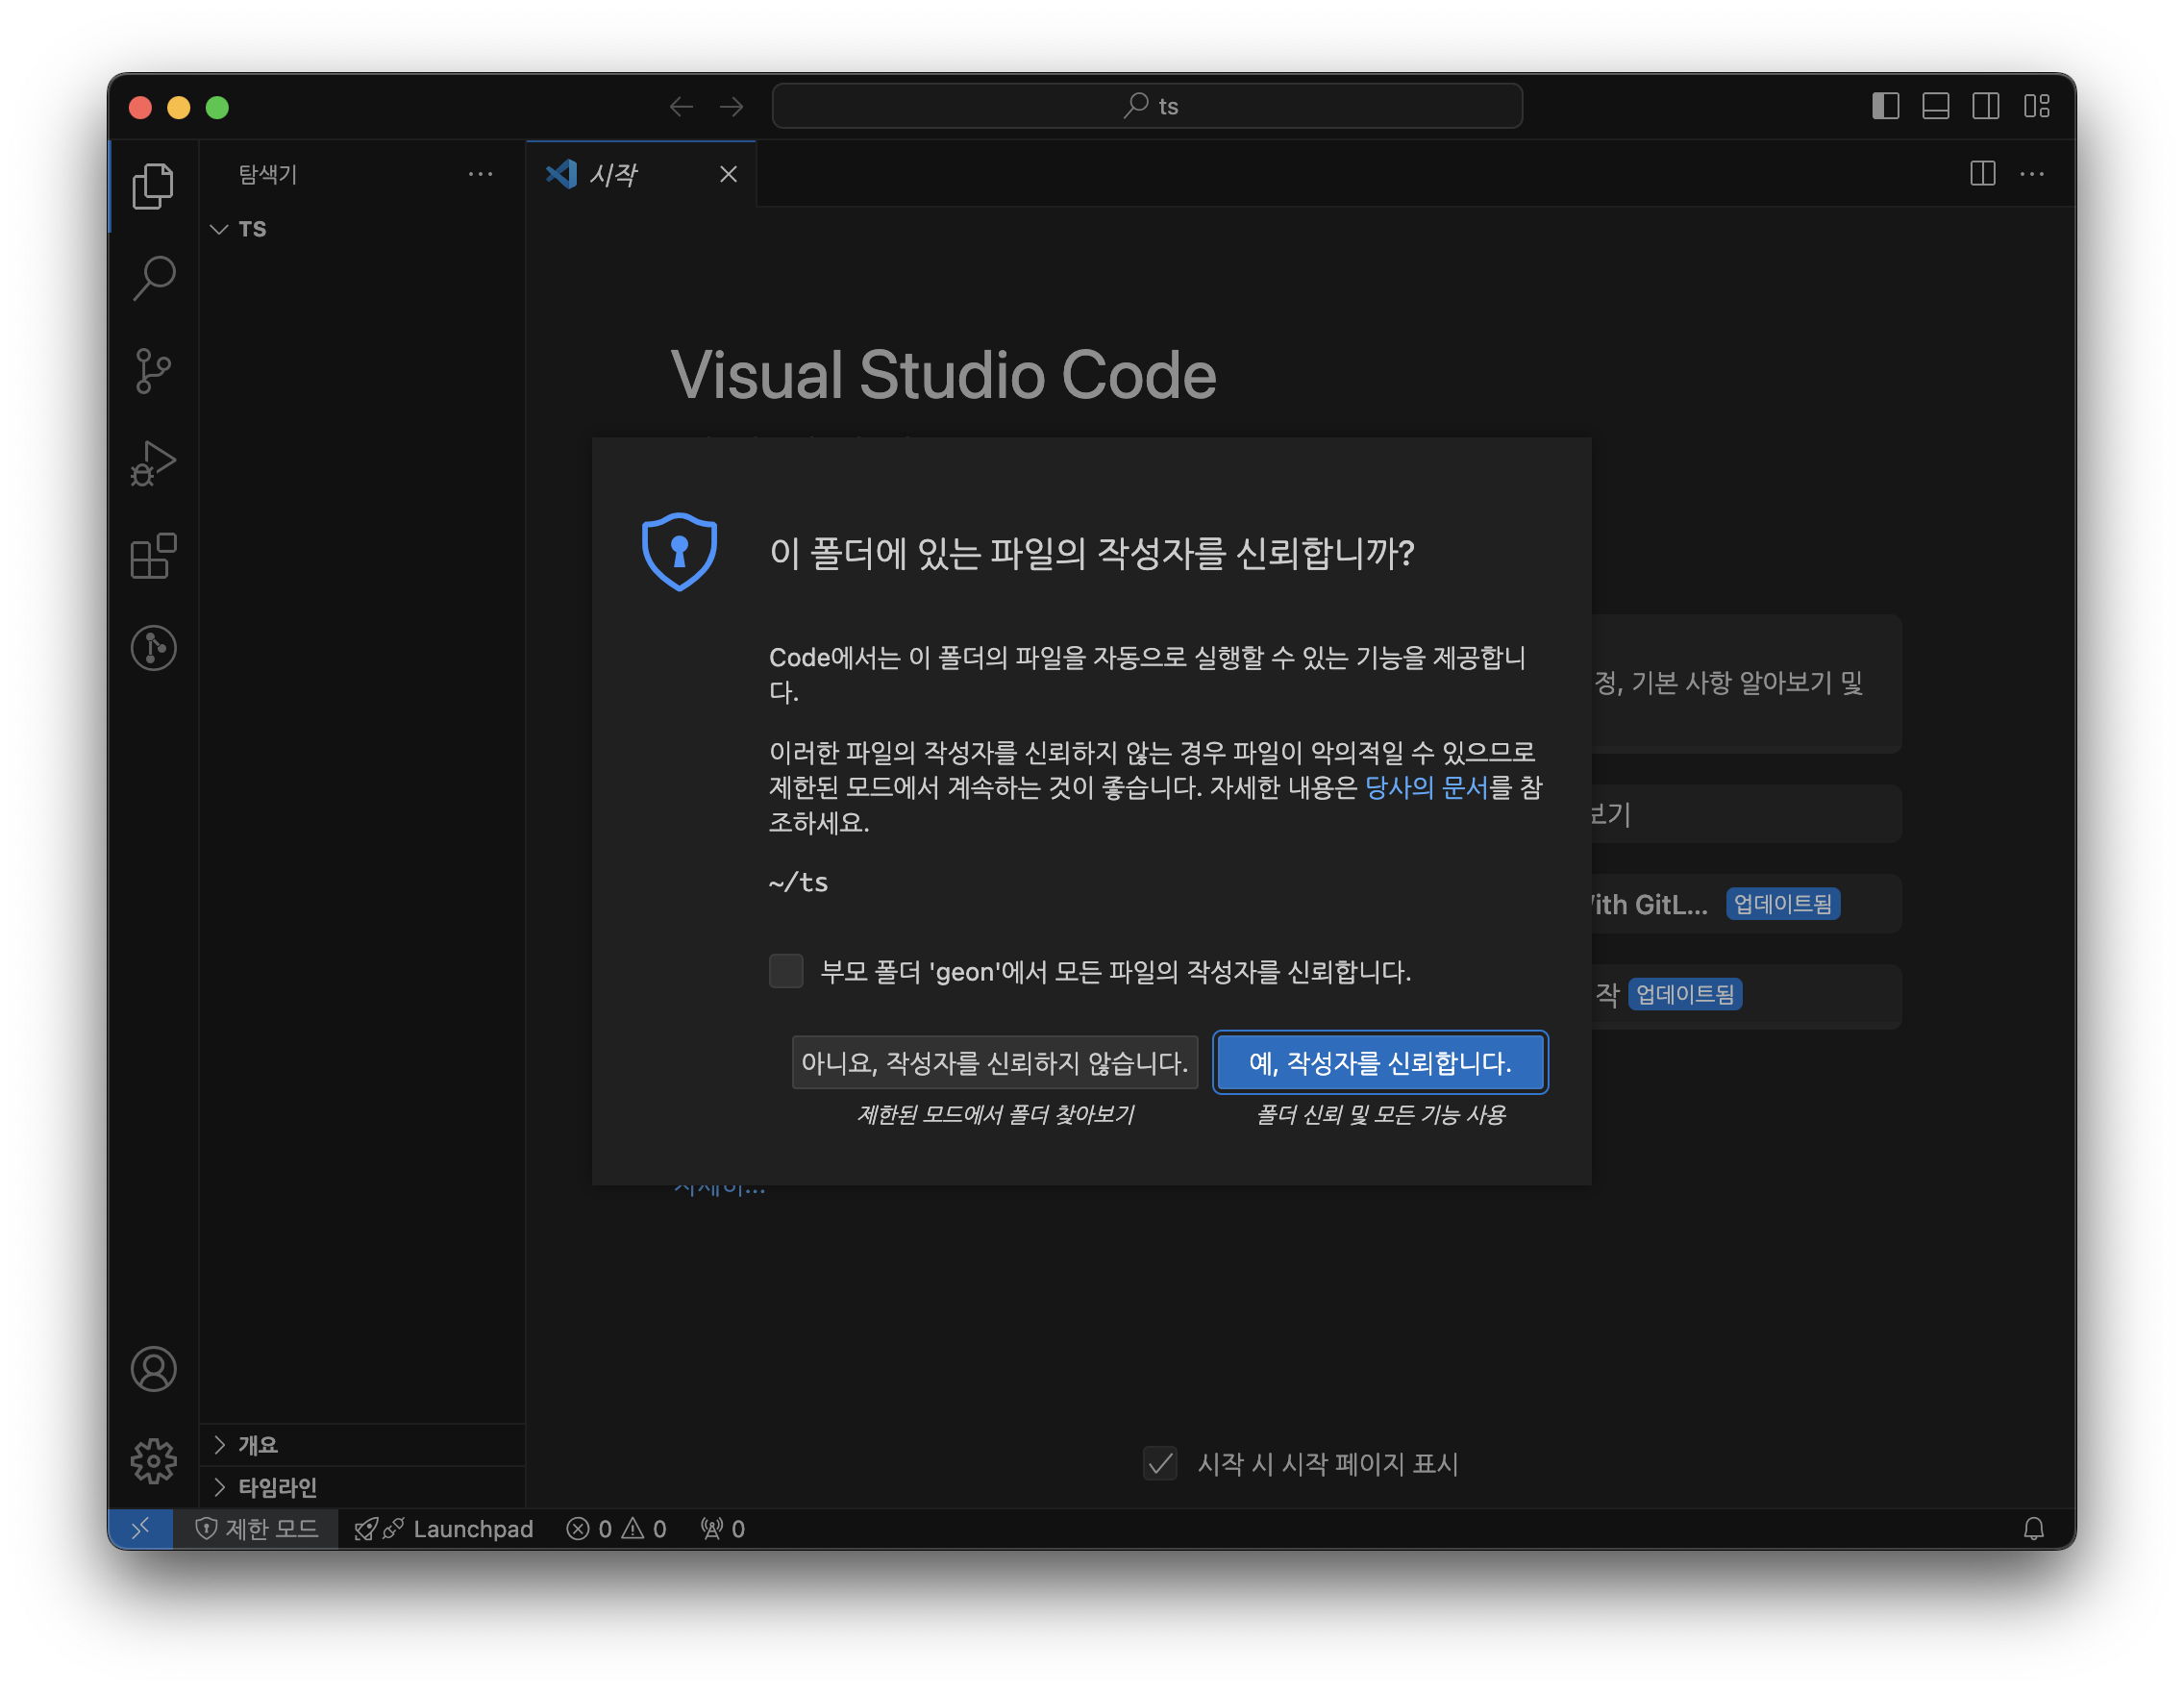Click Yes, I trust the authors button

point(1380,1062)
